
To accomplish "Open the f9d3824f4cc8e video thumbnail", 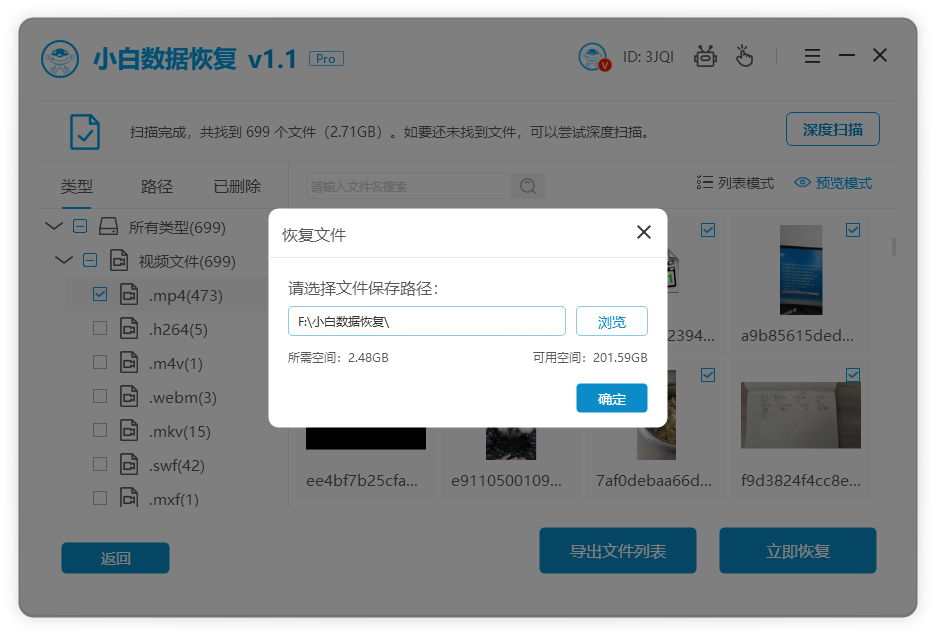I will (801, 415).
